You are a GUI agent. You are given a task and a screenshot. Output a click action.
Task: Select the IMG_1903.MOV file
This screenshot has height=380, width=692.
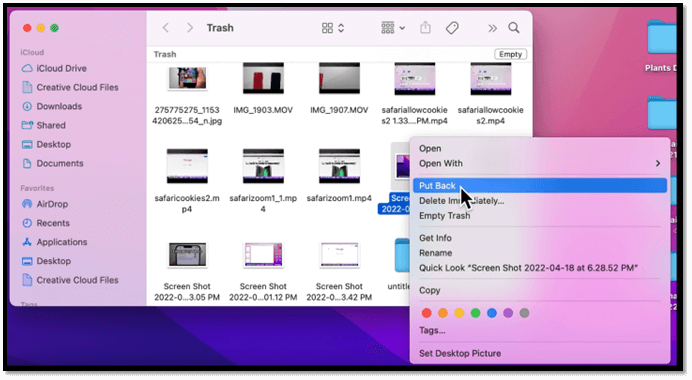tap(263, 79)
